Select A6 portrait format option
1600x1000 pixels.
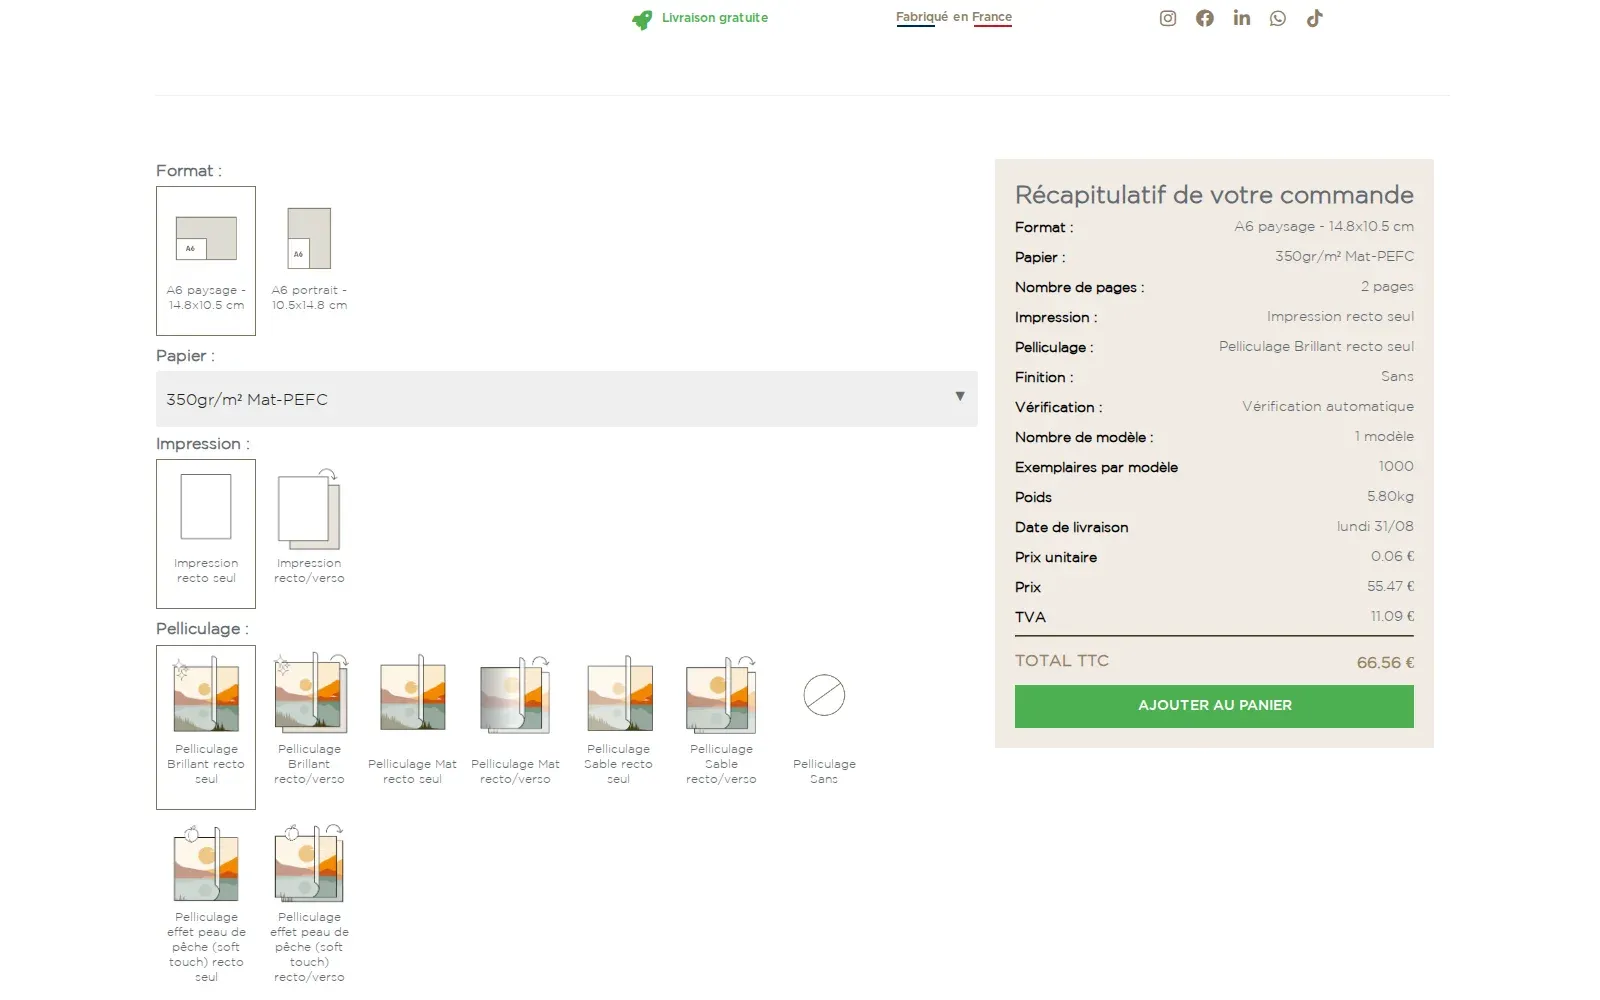pyautogui.click(x=309, y=260)
